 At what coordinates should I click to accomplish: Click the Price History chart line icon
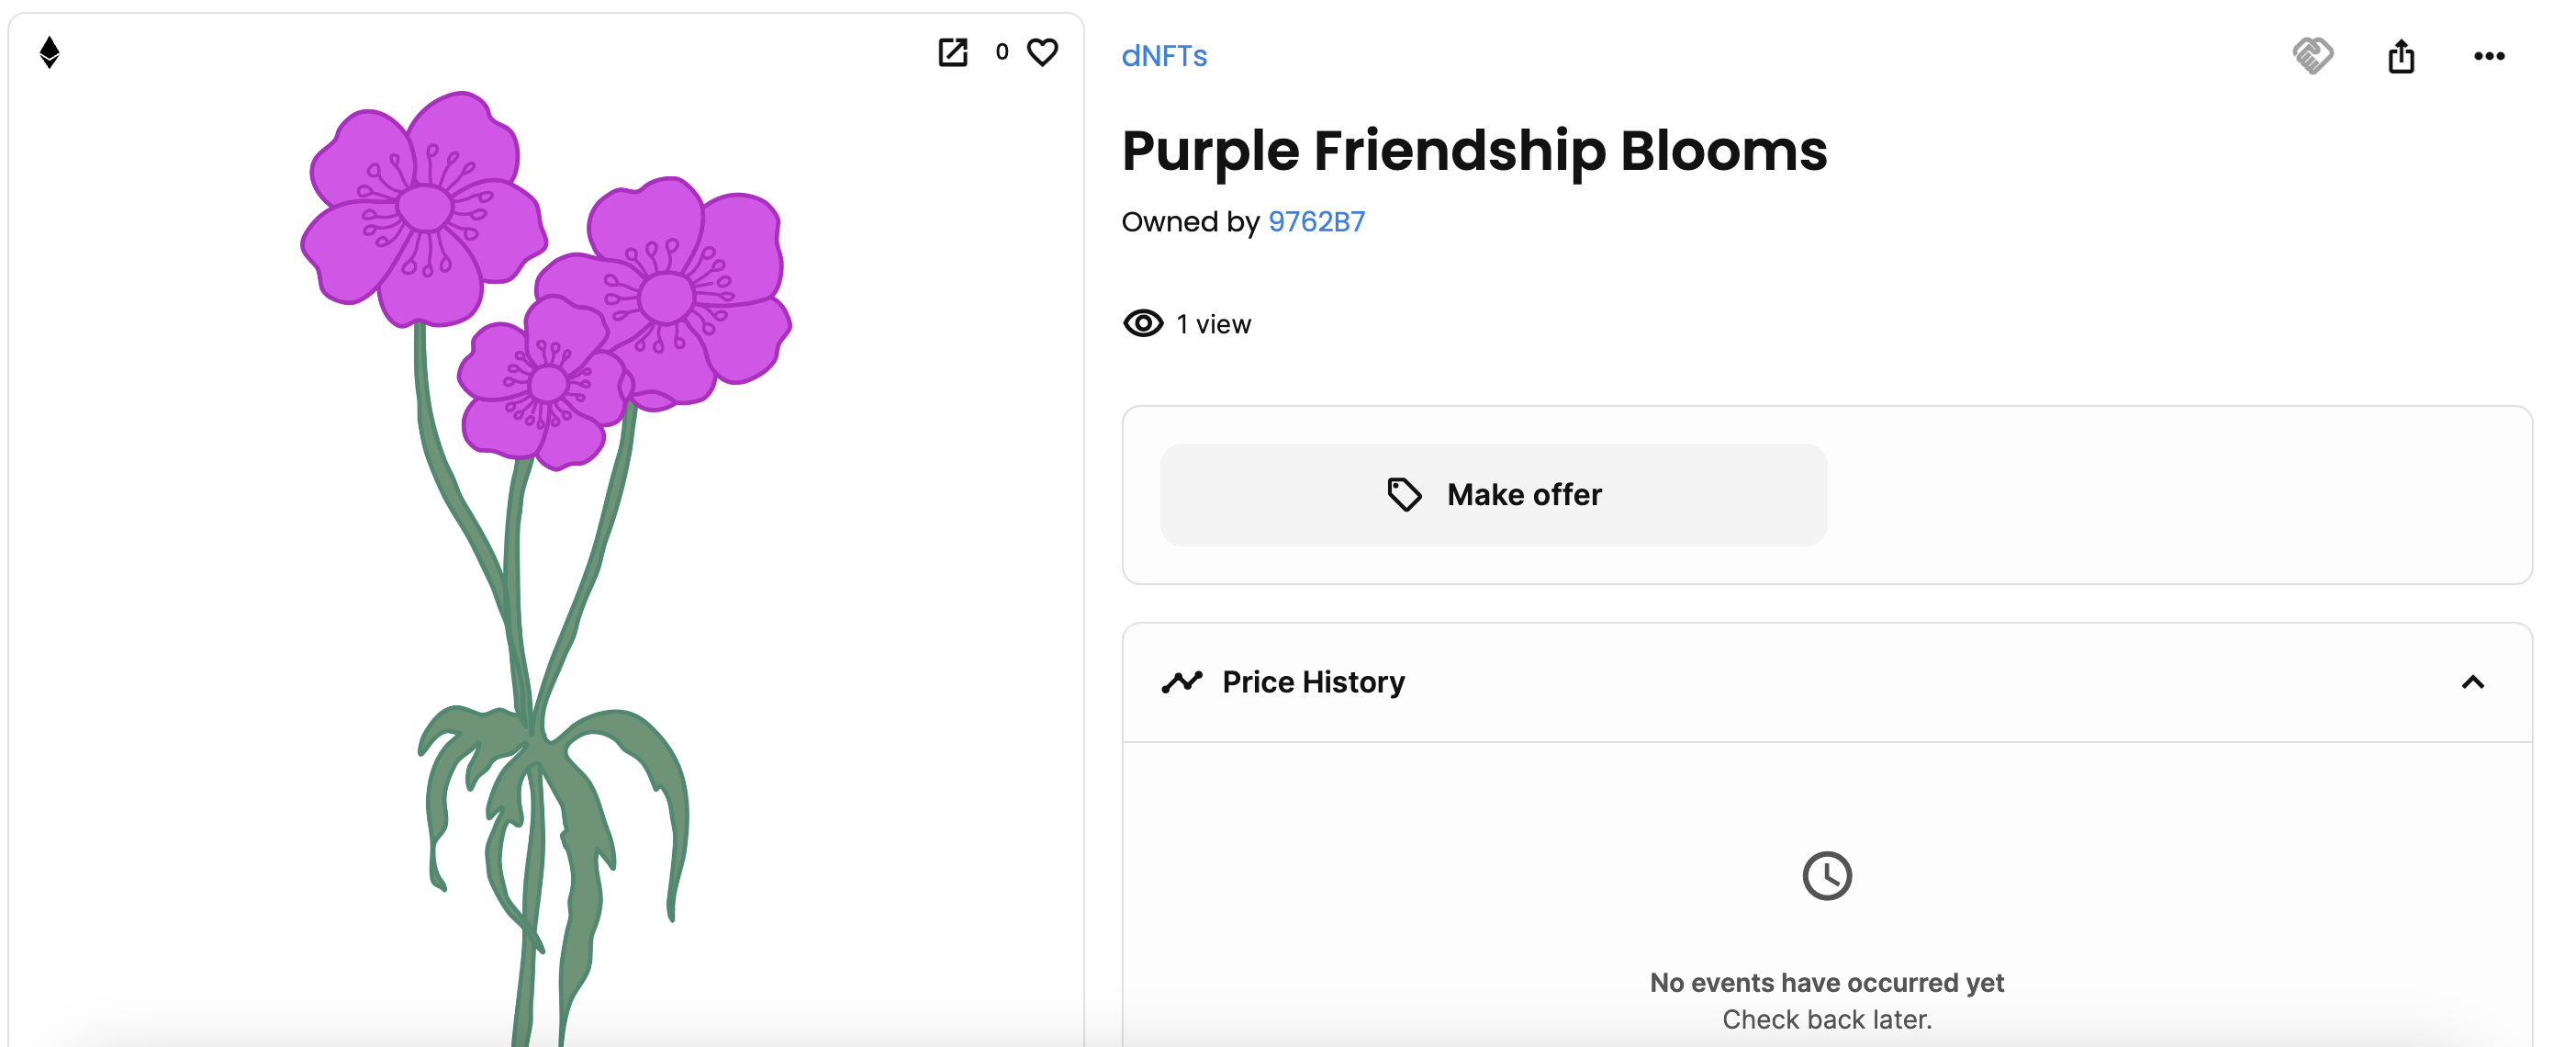(1181, 682)
